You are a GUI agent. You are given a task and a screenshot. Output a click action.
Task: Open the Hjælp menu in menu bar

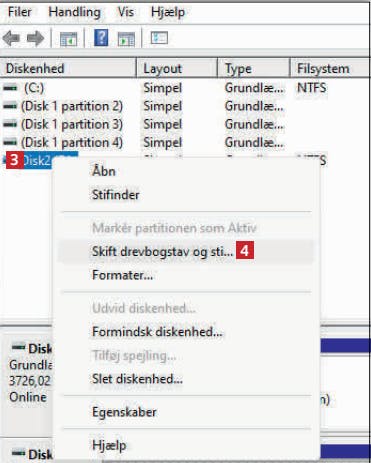168,13
